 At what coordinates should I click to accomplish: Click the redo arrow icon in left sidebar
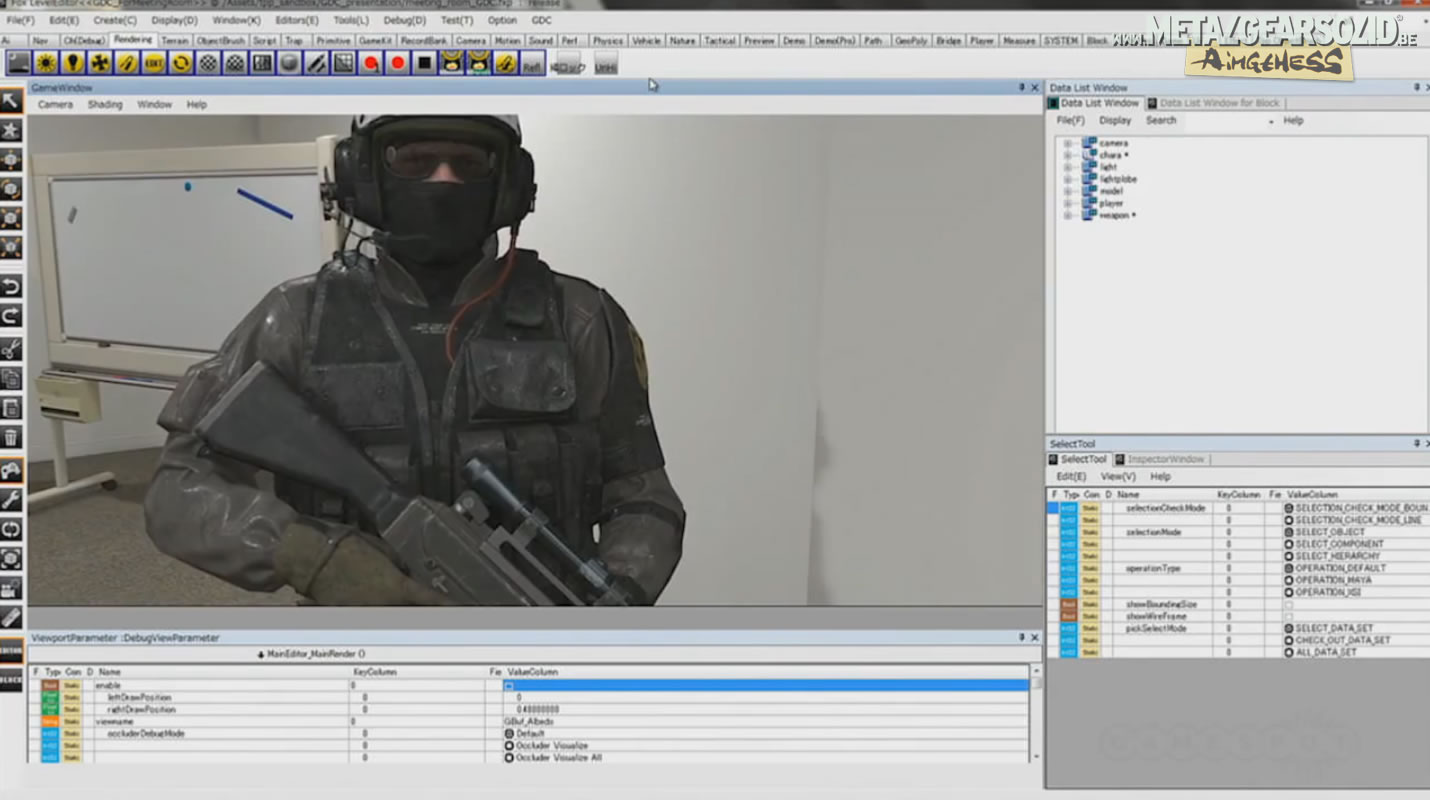pos(12,317)
